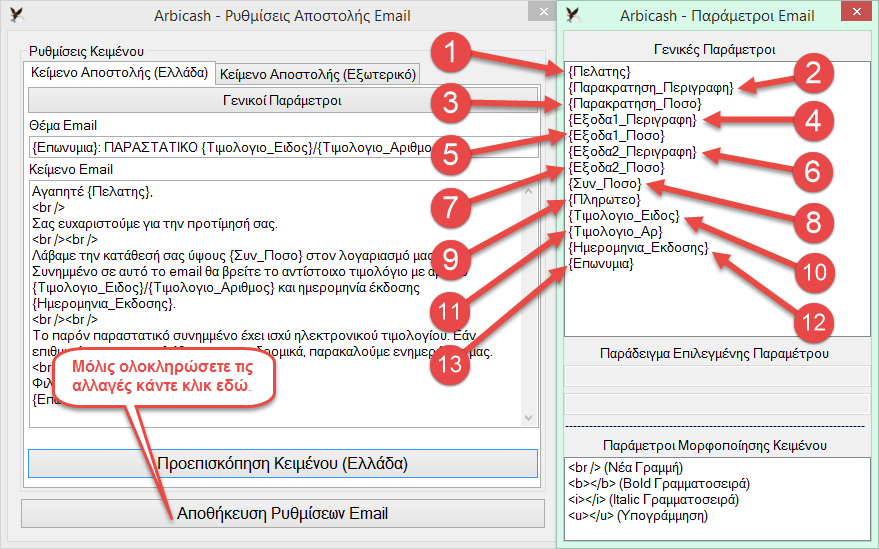879x549 pixels.
Task: Select {Εξοδα1_Ποσο} parameter
Action: 616,136
